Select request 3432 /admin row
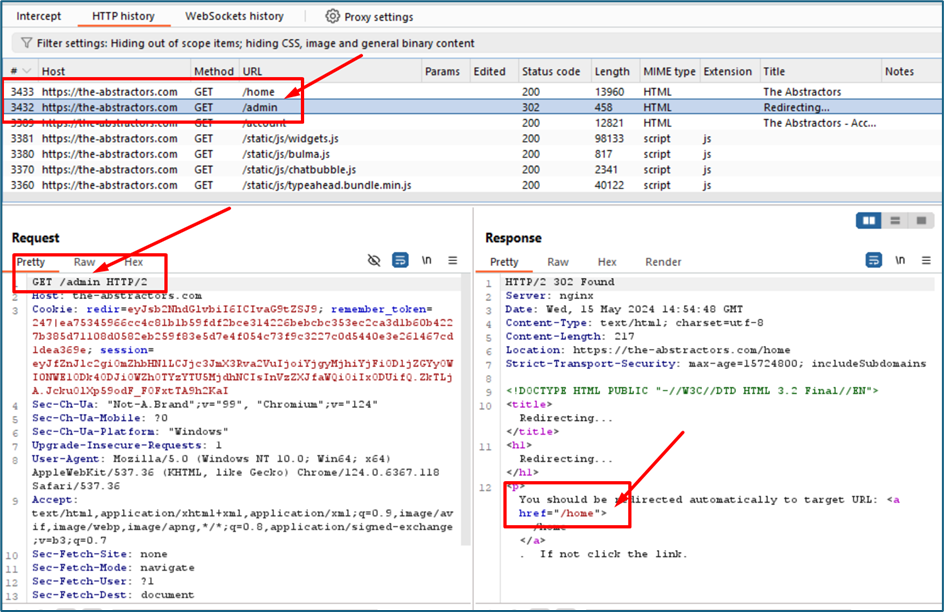This screenshot has width=944, height=612. [473, 107]
